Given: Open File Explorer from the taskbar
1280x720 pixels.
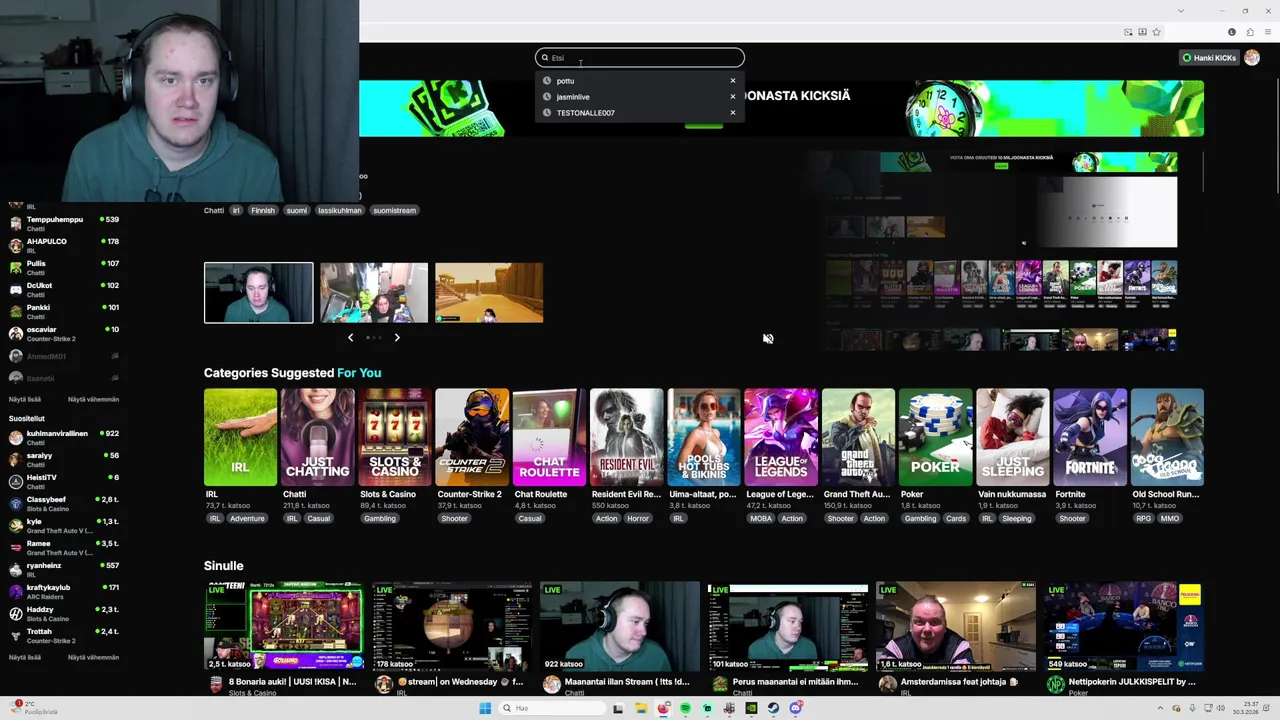Looking at the screenshot, I should click(641, 708).
